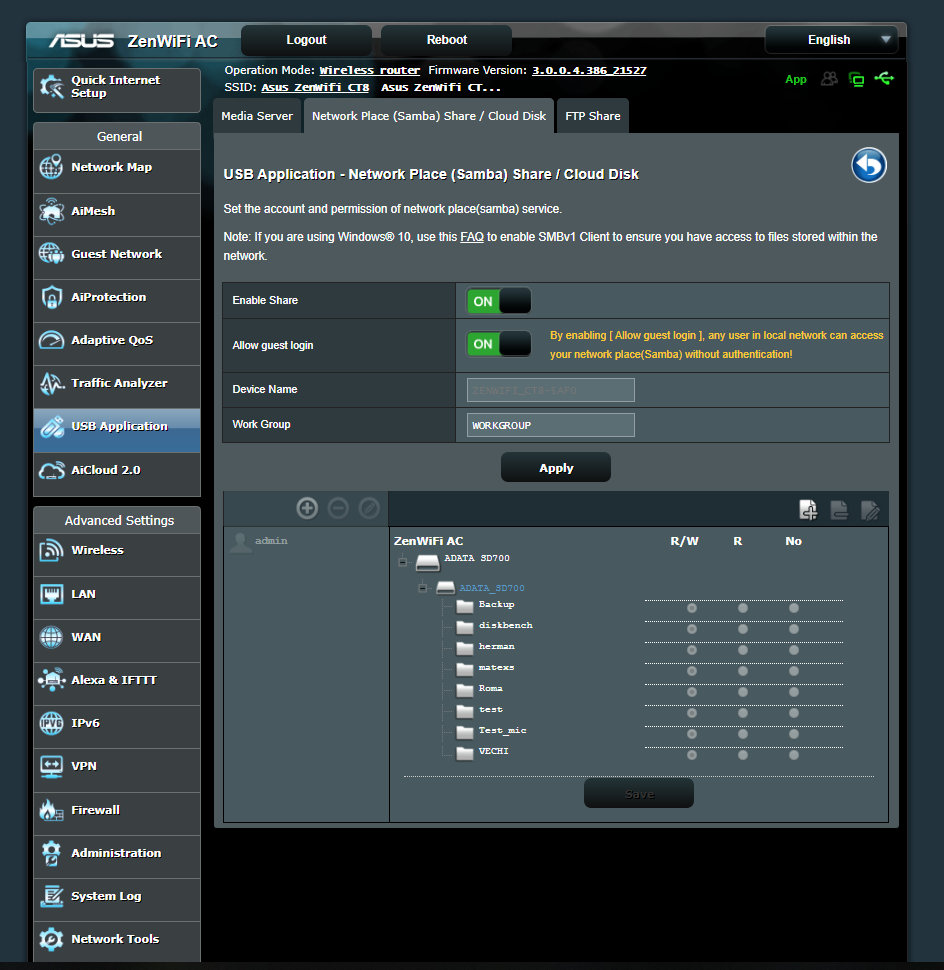This screenshot has height=970, width=944.
Task: Click the Device Name input field
Action: pyautogui.click(x=551, y=390)
